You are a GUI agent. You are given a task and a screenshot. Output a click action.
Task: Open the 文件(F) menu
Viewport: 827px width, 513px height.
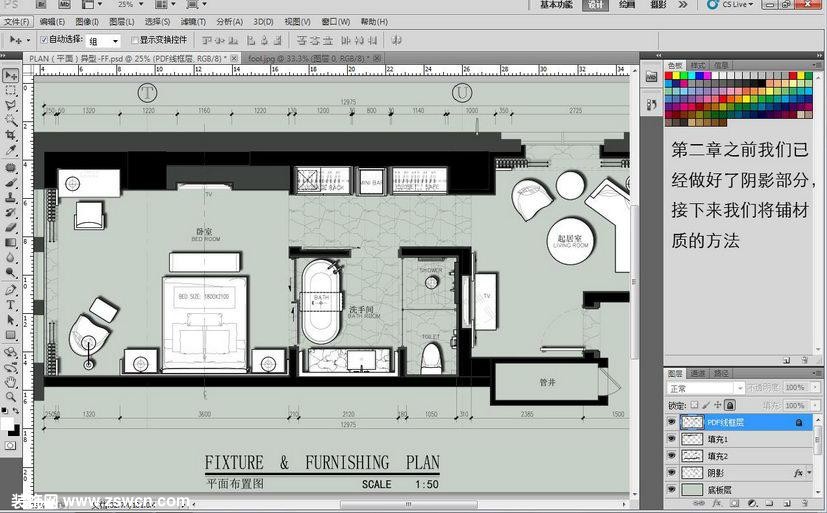tap(17, 22)
